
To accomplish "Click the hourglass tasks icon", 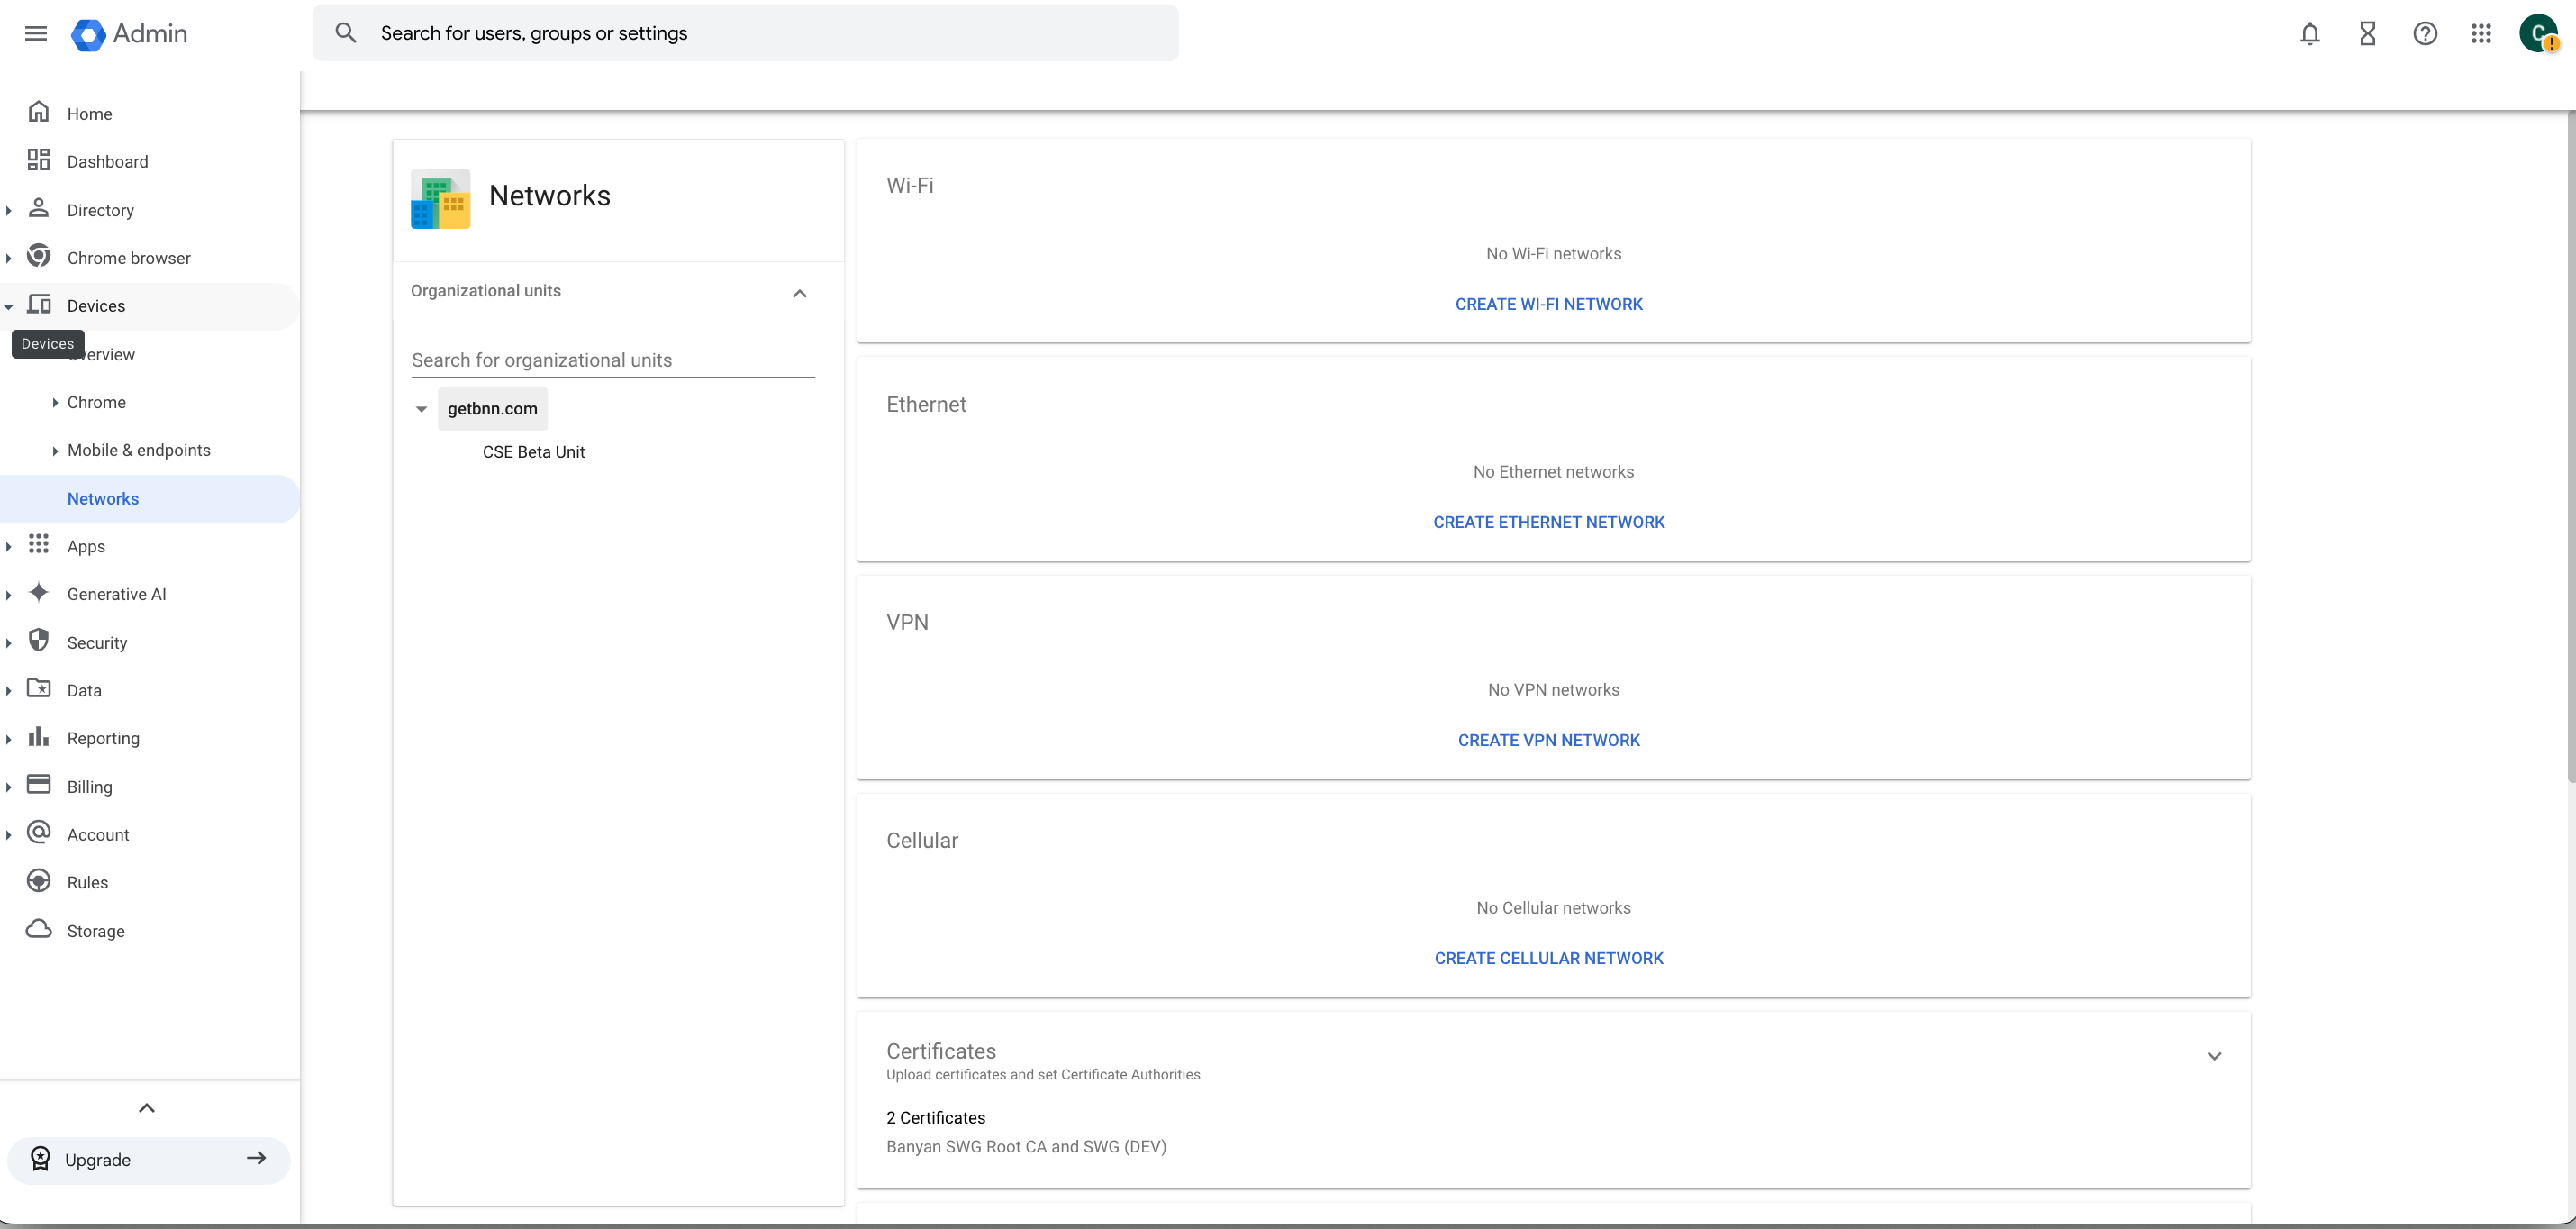I will tap(2367, 33).
